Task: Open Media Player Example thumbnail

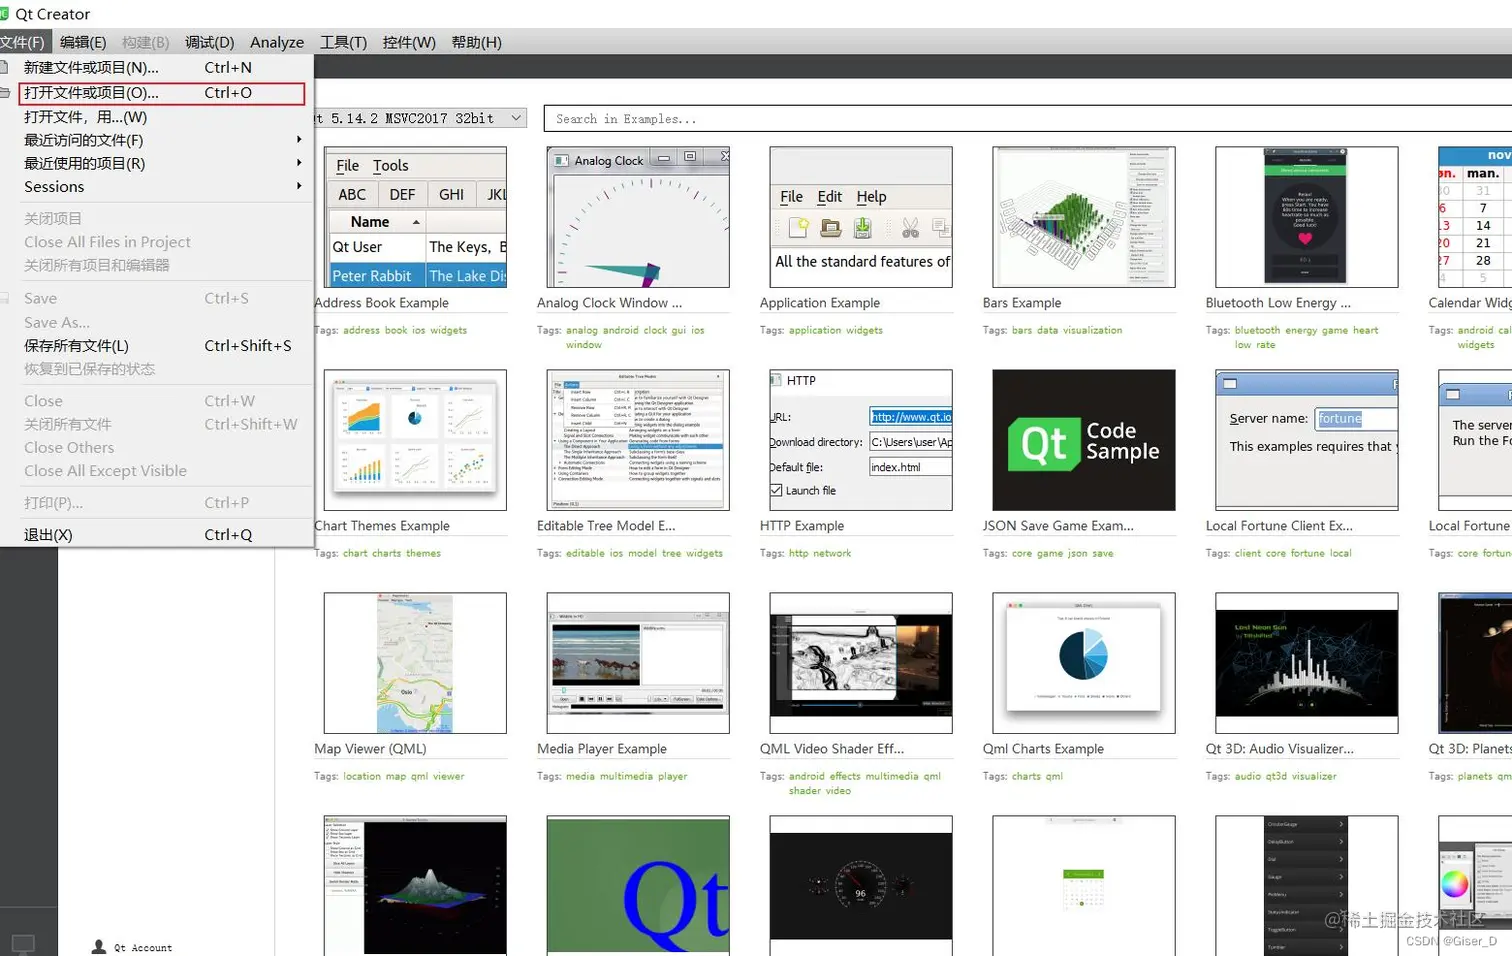Action: tap(638, 663)
